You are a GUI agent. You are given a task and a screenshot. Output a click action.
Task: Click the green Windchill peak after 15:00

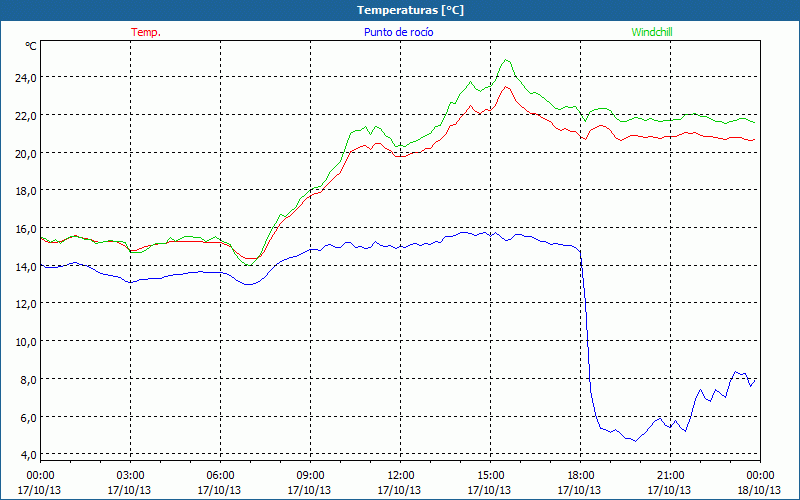click(506, 60)
